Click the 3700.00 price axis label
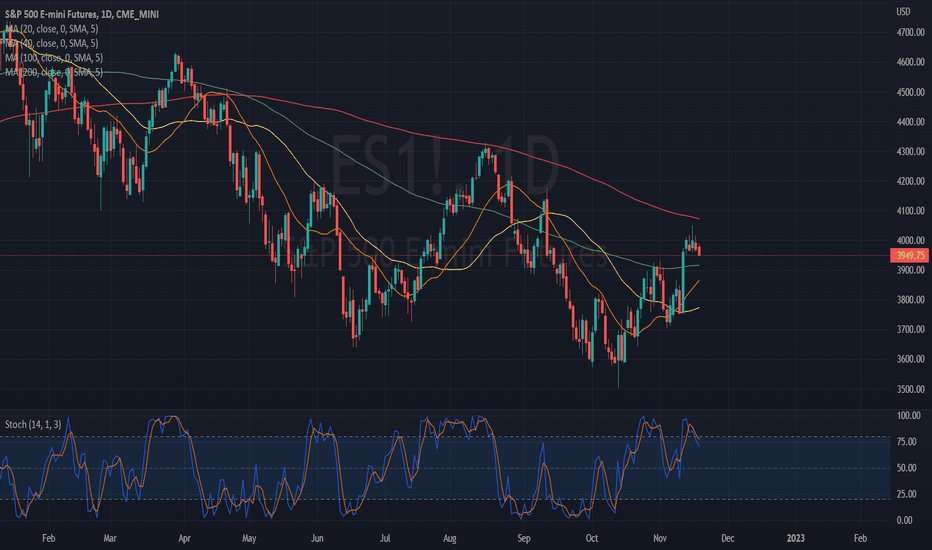 911,329
